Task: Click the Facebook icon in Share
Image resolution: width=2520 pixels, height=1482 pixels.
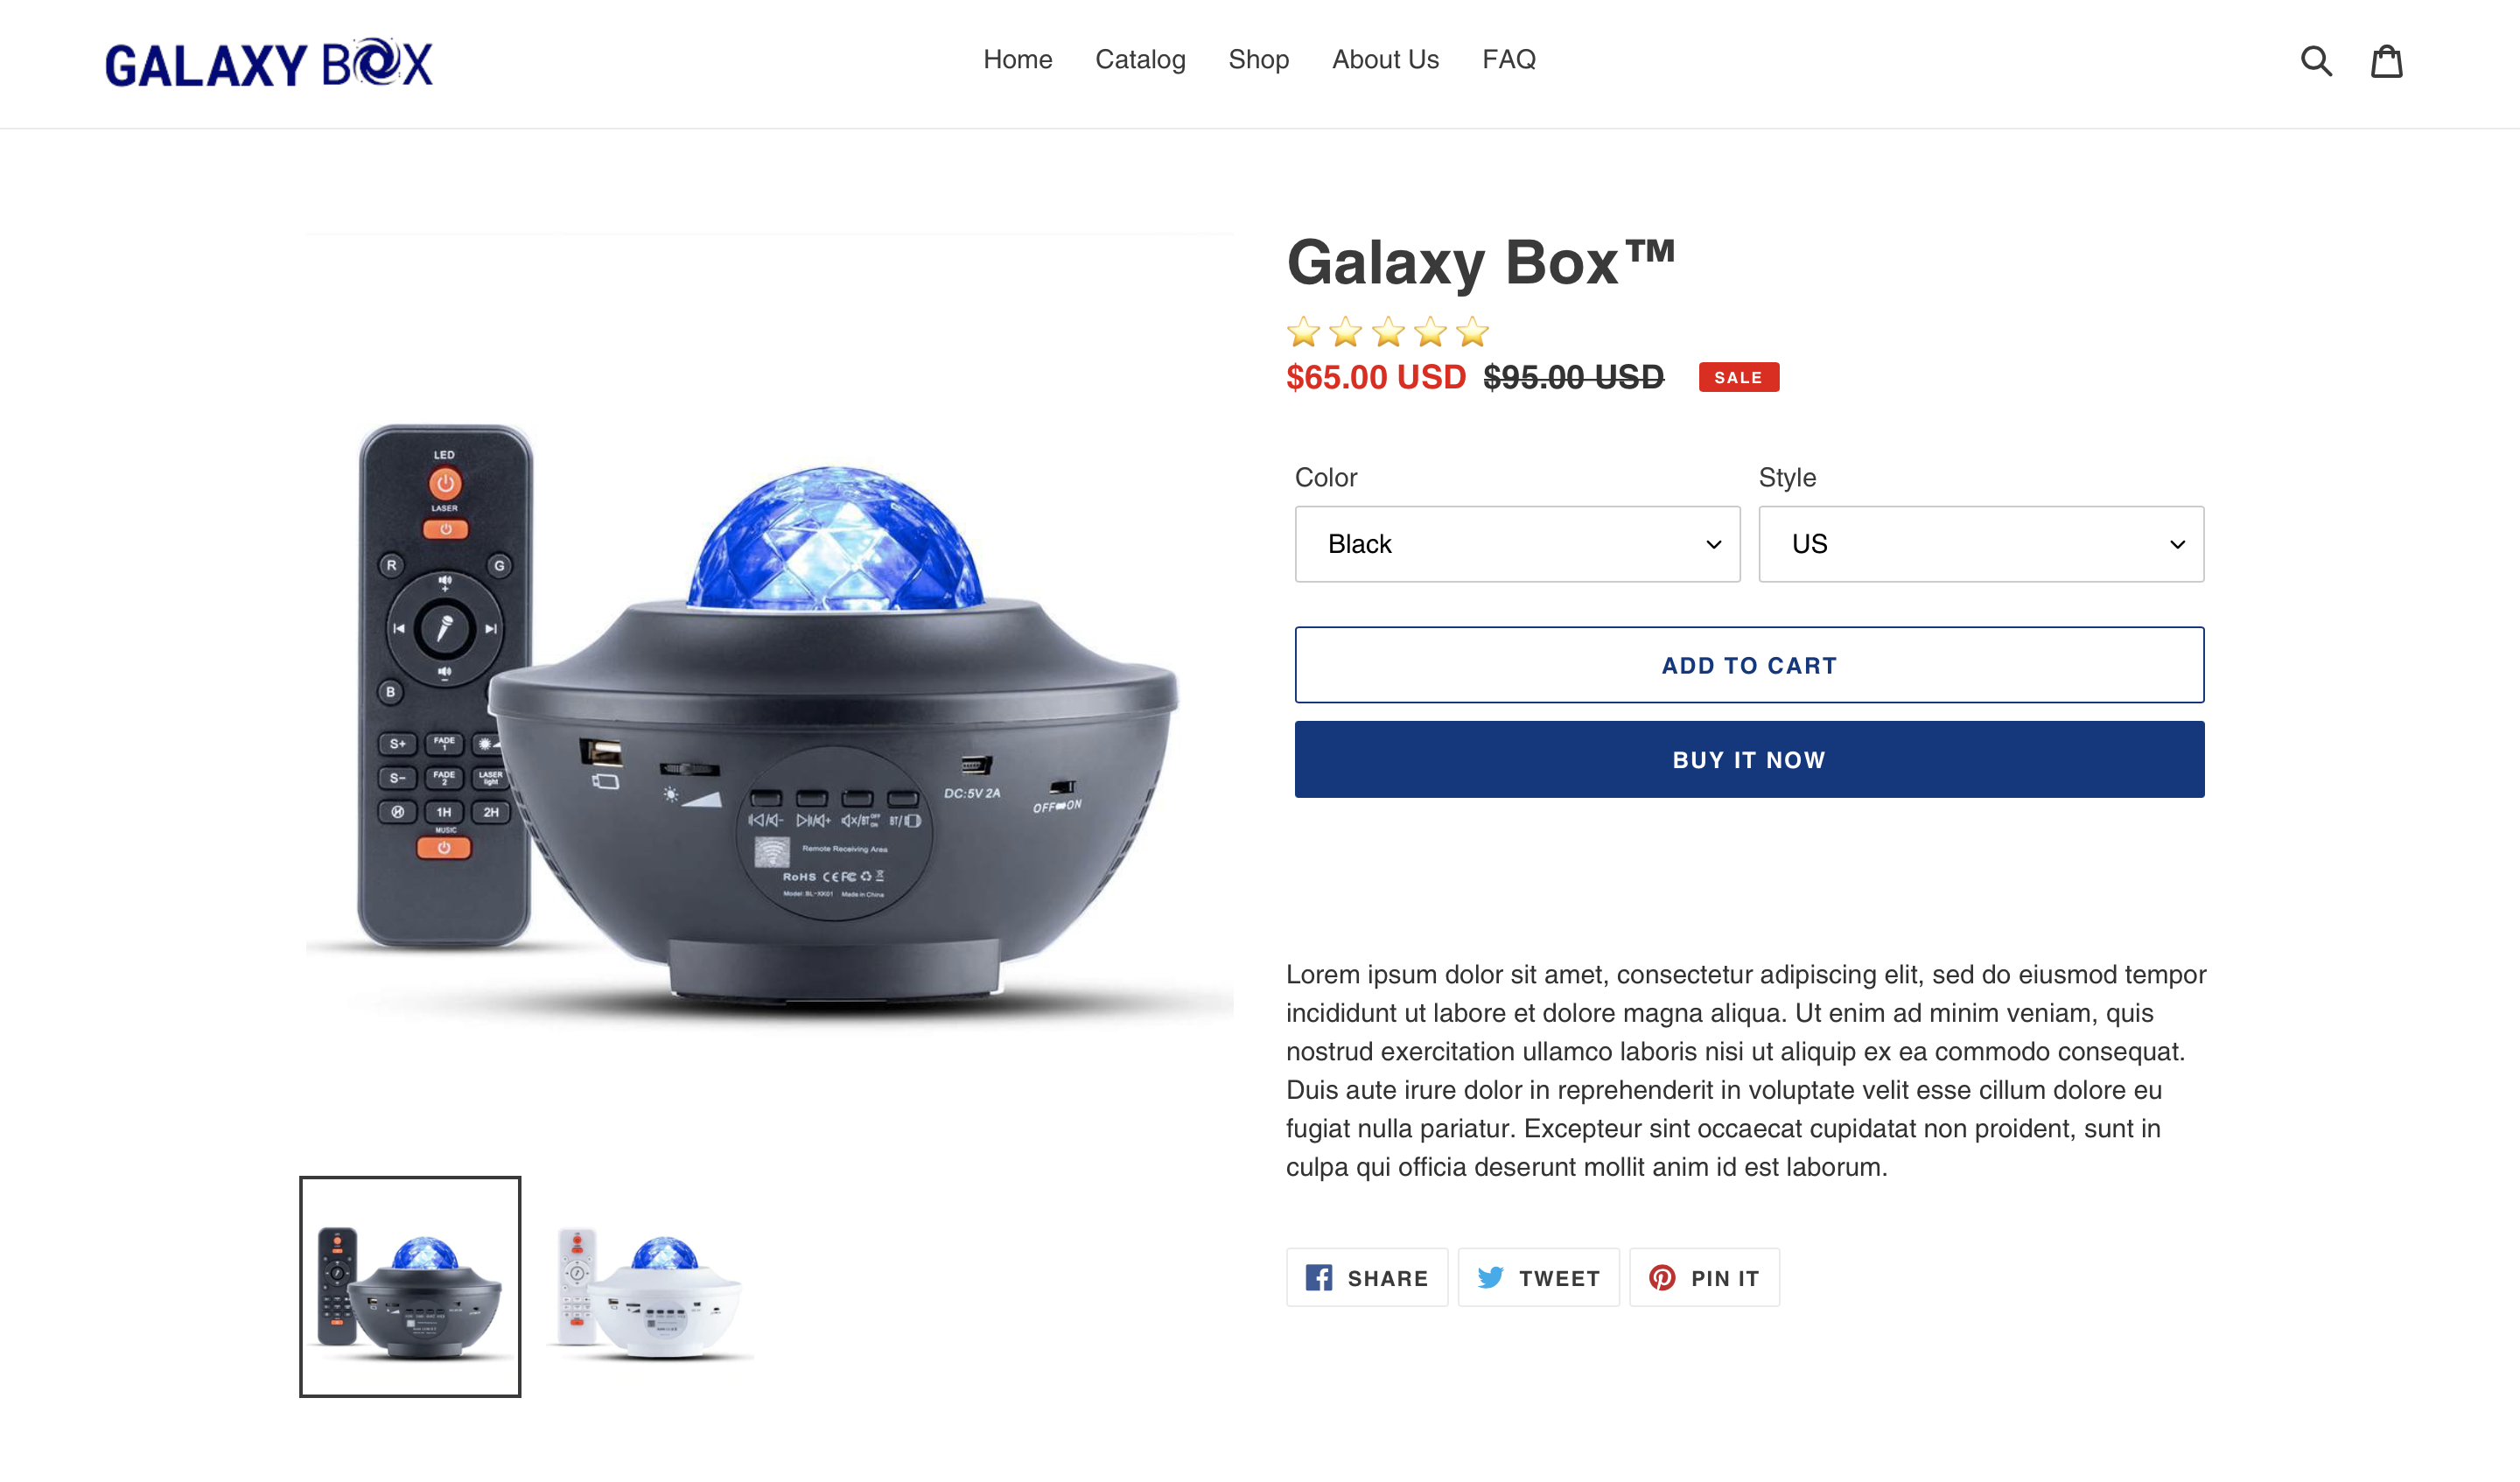Action: (x=1318, y=1277)
